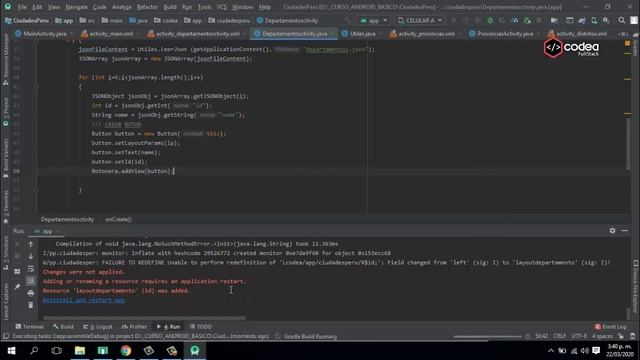Click Down the stack trace arrow
This screenshot has height=360, width=640.
31,256
